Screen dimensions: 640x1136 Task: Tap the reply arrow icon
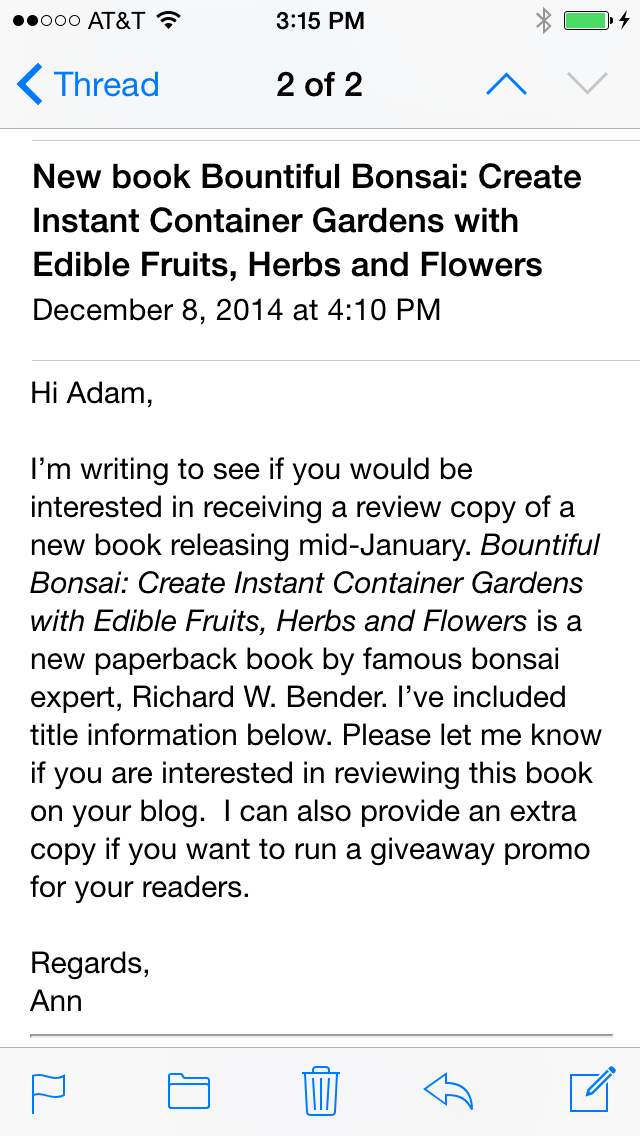pos(448,1090)
